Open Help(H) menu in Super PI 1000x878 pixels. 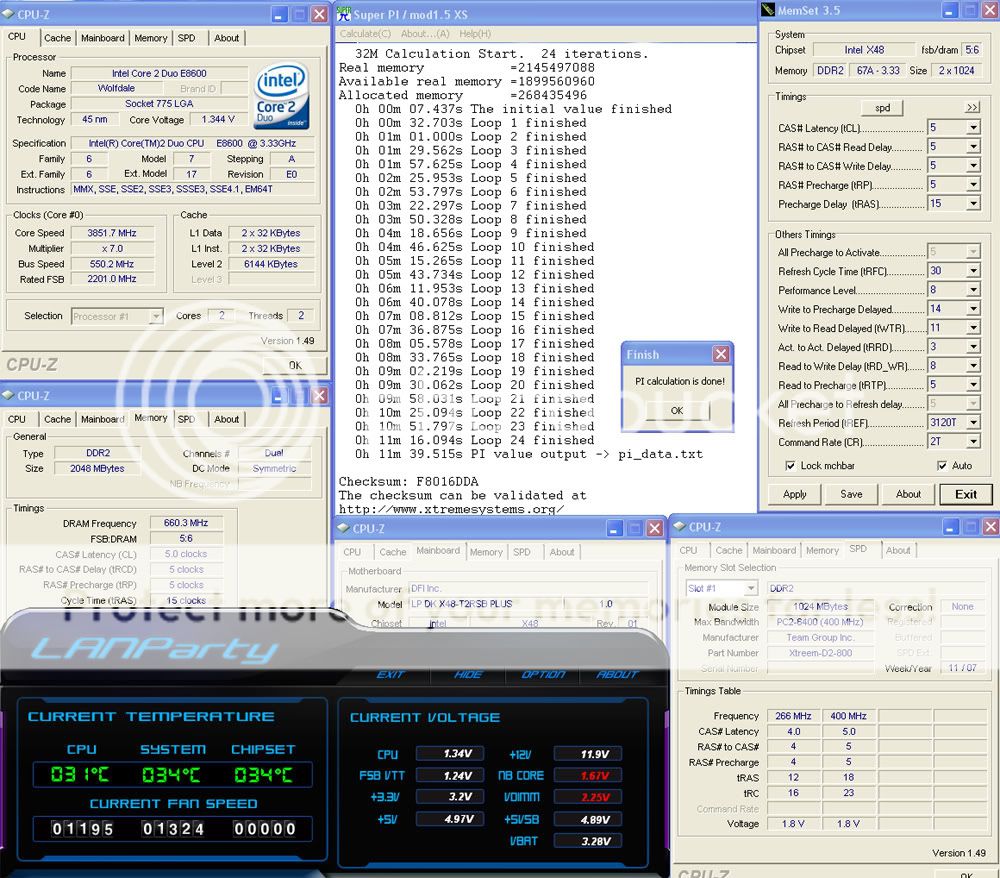coord(475,33)
